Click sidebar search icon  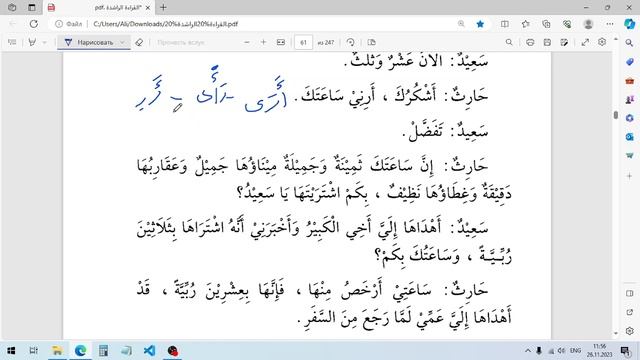630,43
